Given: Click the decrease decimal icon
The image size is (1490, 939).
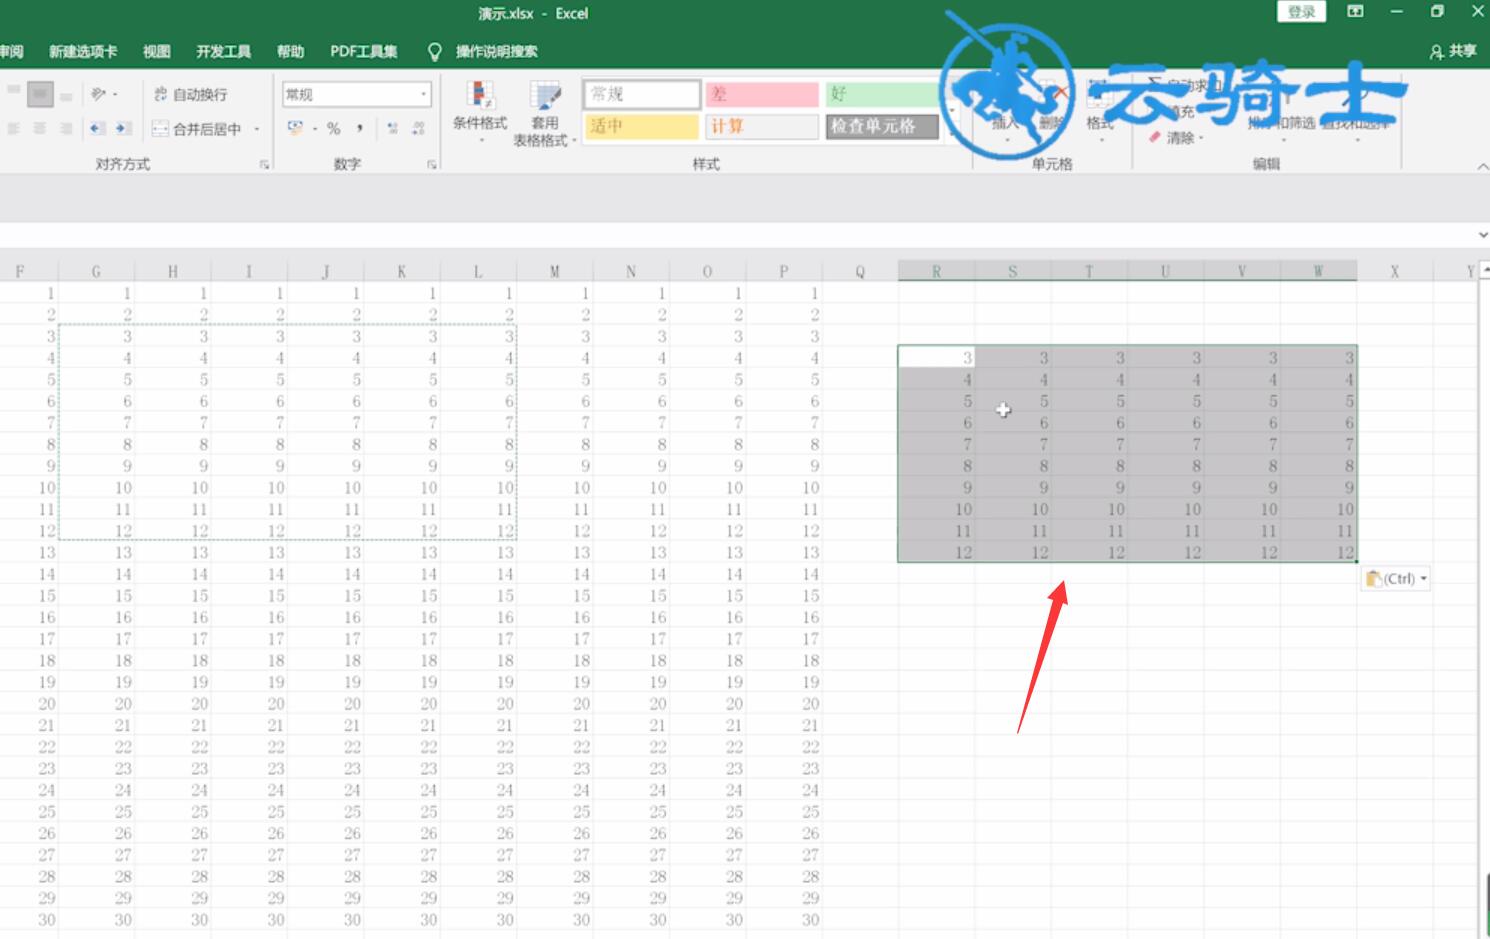Looking at the screenshot, I should (x=418, y=128).
